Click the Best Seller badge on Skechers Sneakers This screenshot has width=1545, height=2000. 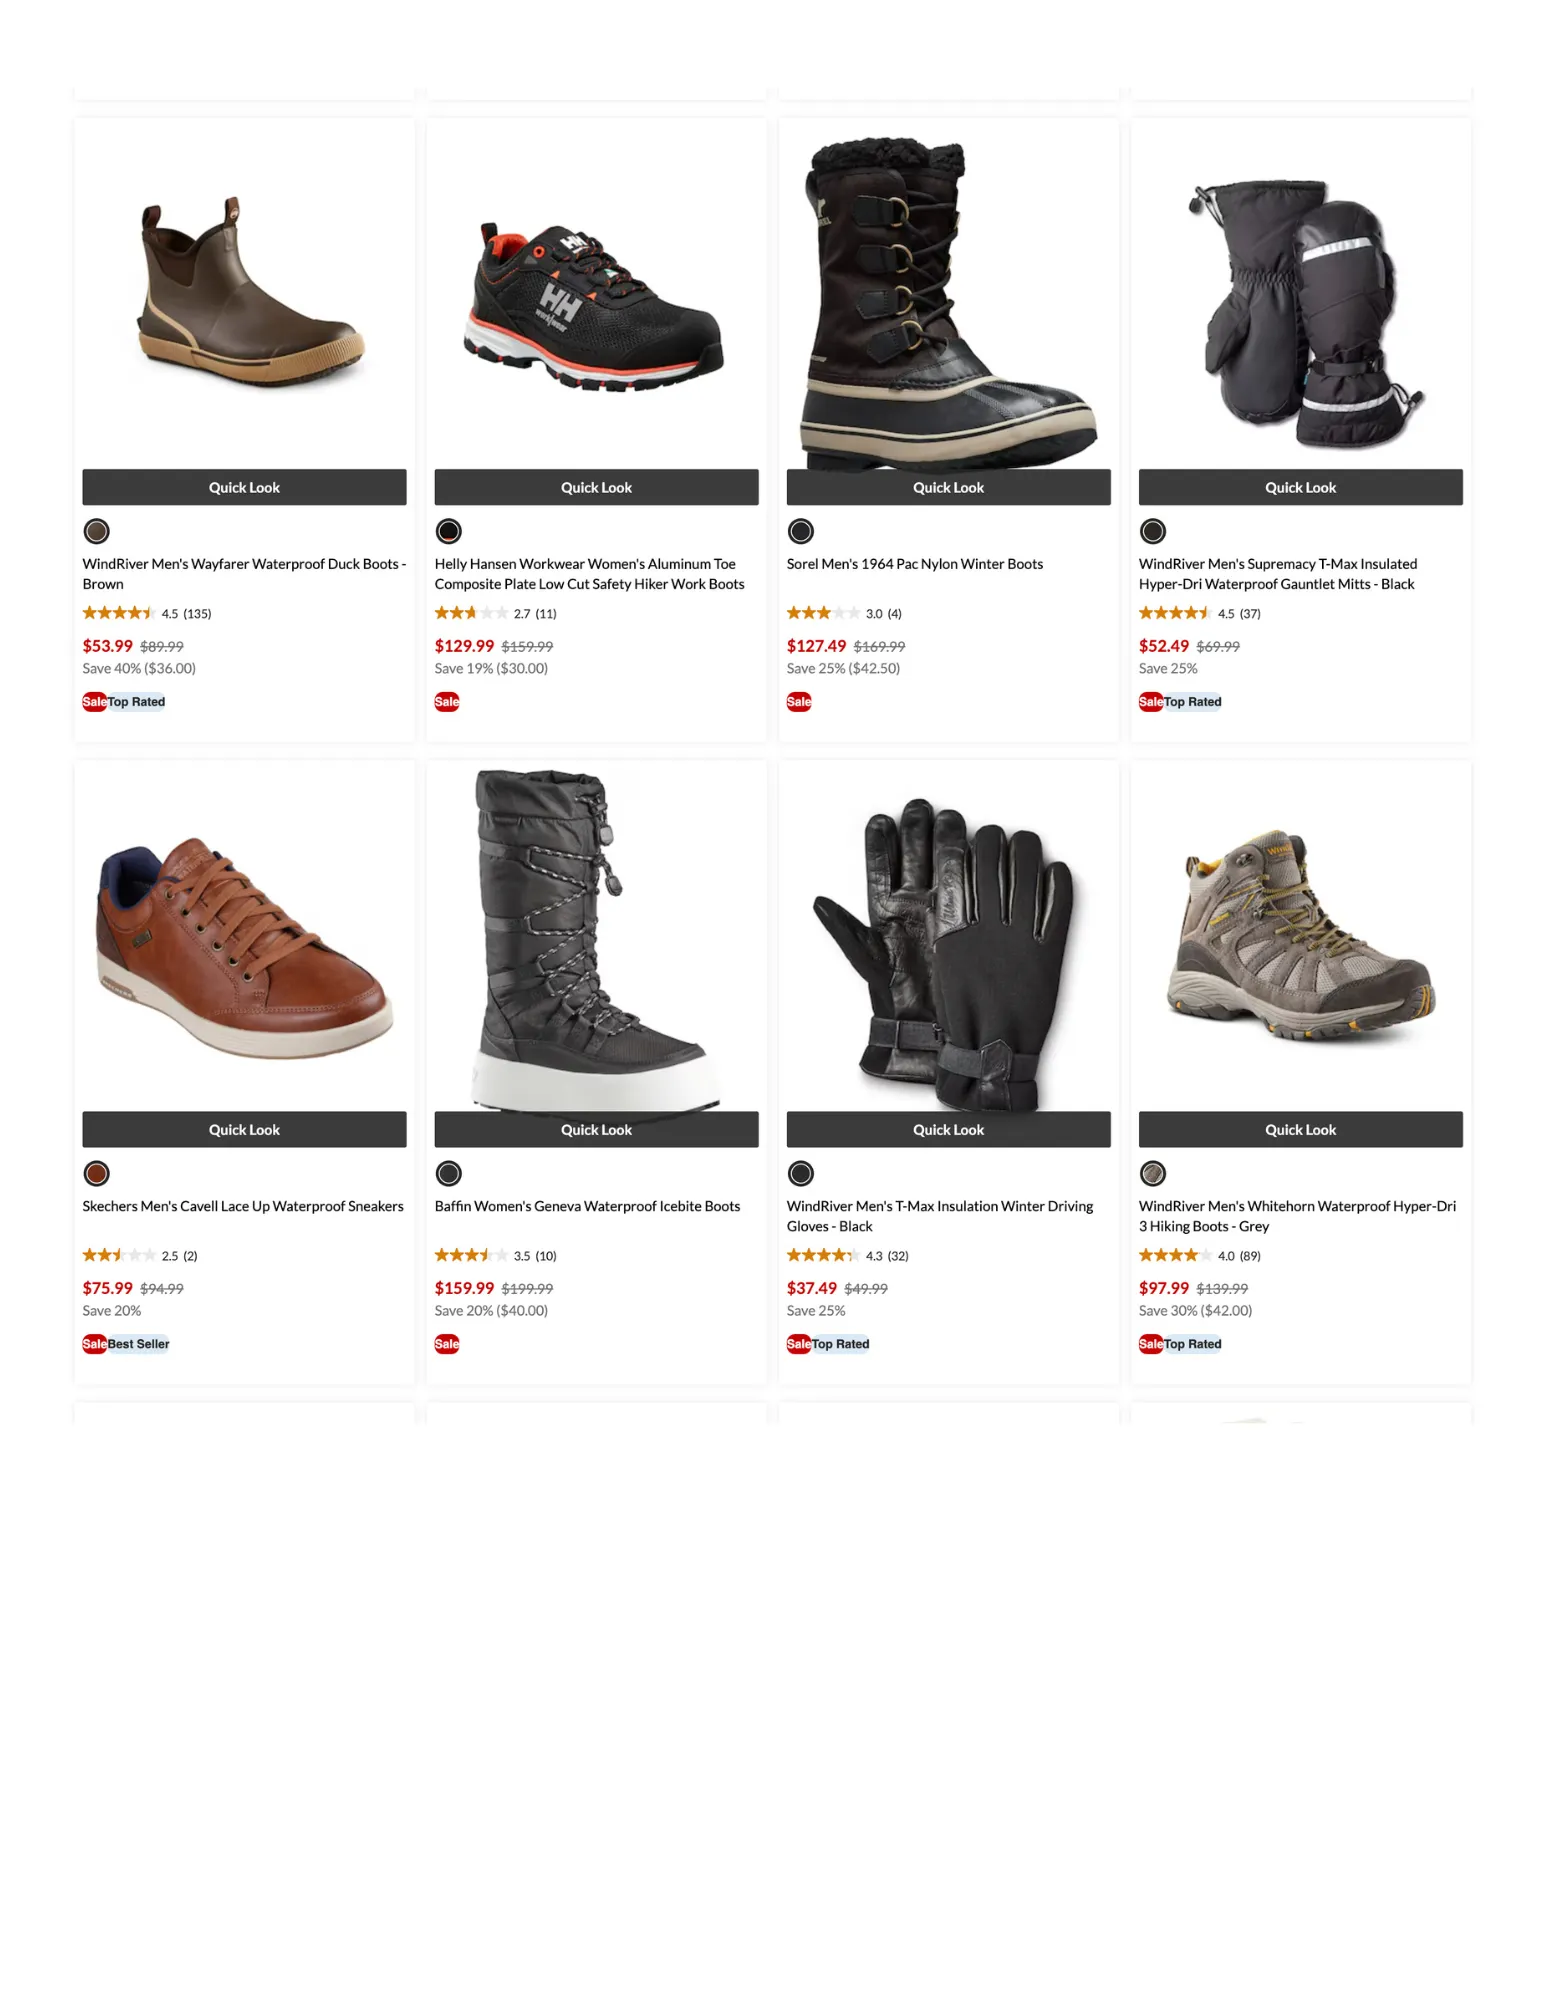(139, 1344)
